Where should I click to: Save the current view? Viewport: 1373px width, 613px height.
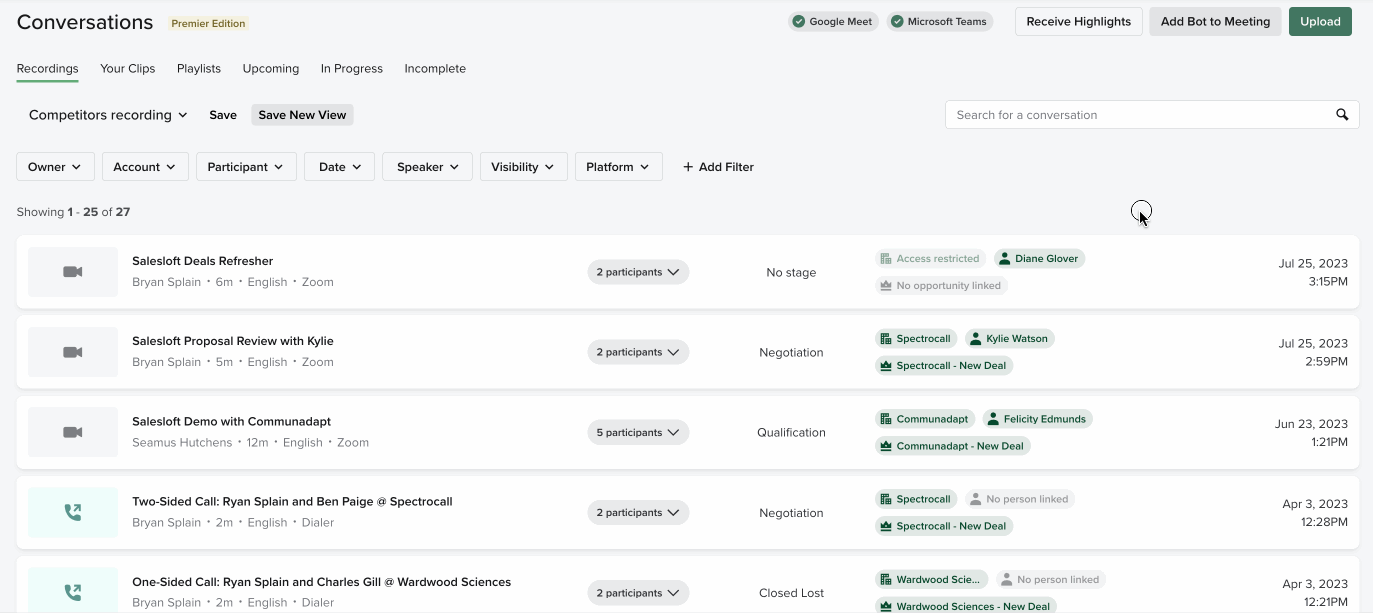(x=223, y=115)
